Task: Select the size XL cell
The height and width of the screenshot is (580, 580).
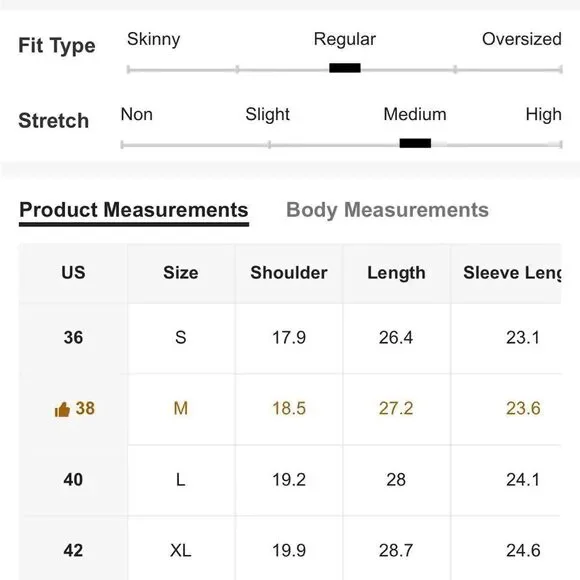Action: coord(181,550)
